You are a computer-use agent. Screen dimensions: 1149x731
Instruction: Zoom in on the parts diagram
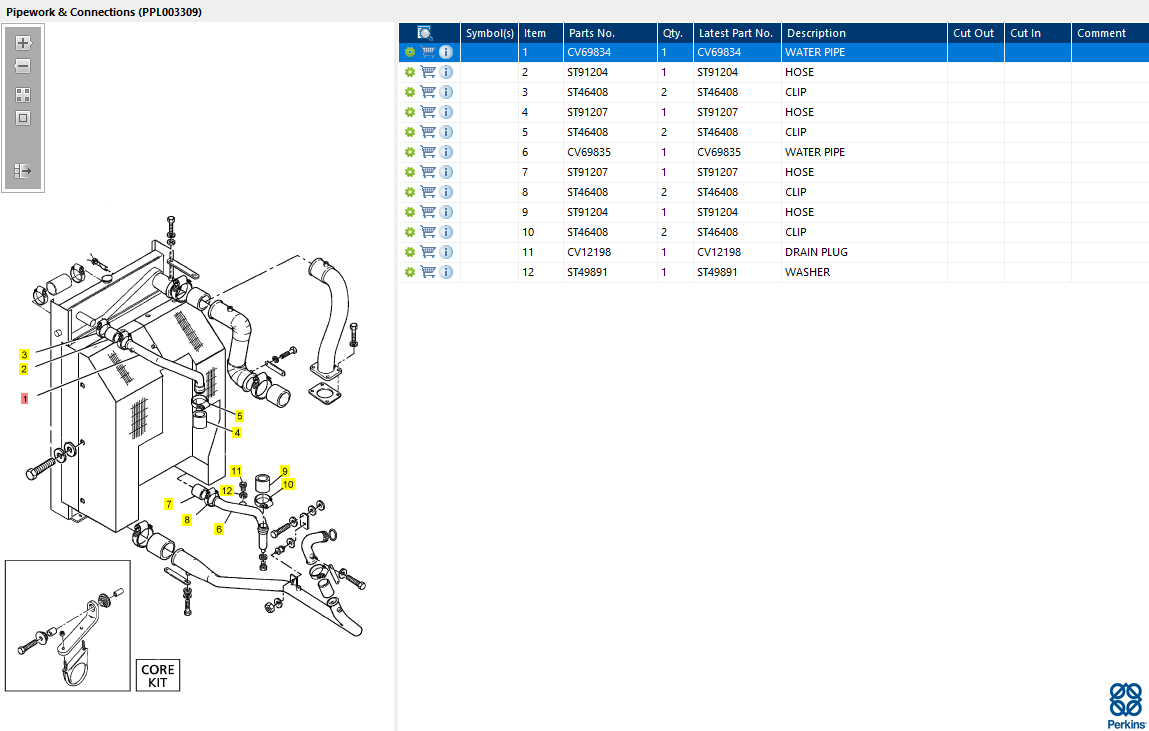[23, 42]
